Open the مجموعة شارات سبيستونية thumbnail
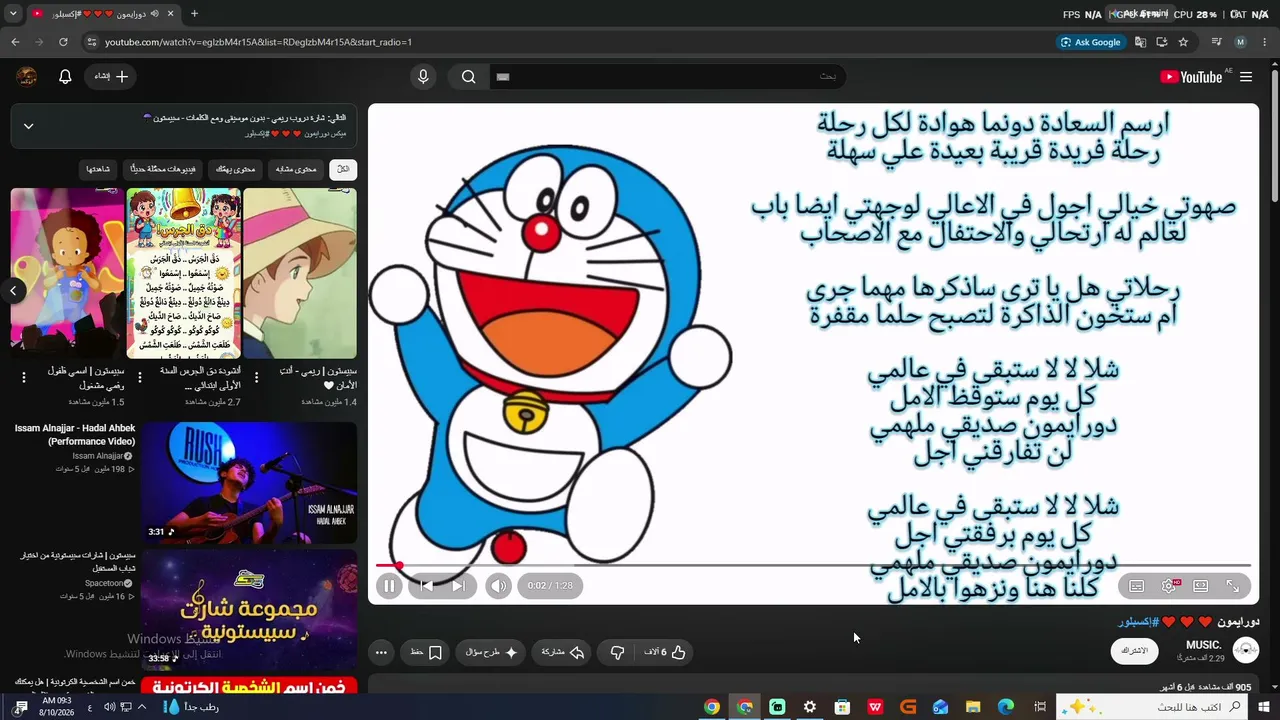The image size is (1280, 720). coord(249,609)
